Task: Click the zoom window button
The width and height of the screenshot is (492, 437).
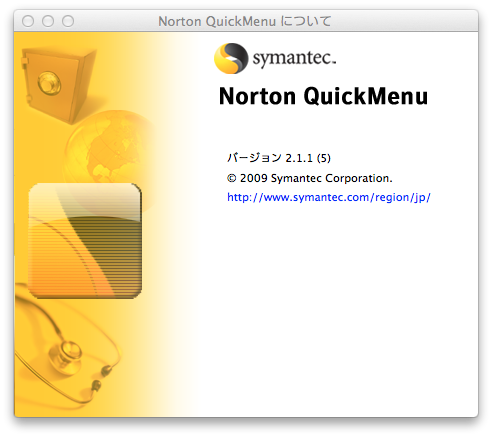Action: pyautogui.click(x=68, y=21)
